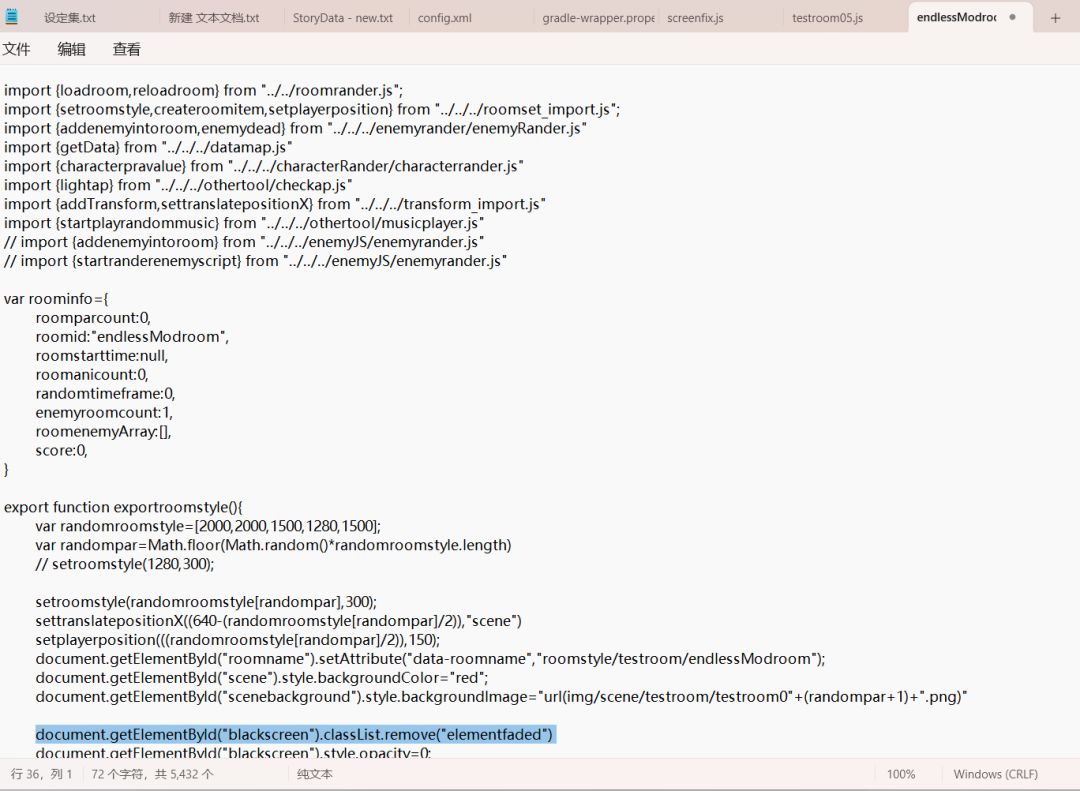Click the Notepad app icon in the title bar
This screenshot has width=1080, height=791.
[x=11, y=17]
